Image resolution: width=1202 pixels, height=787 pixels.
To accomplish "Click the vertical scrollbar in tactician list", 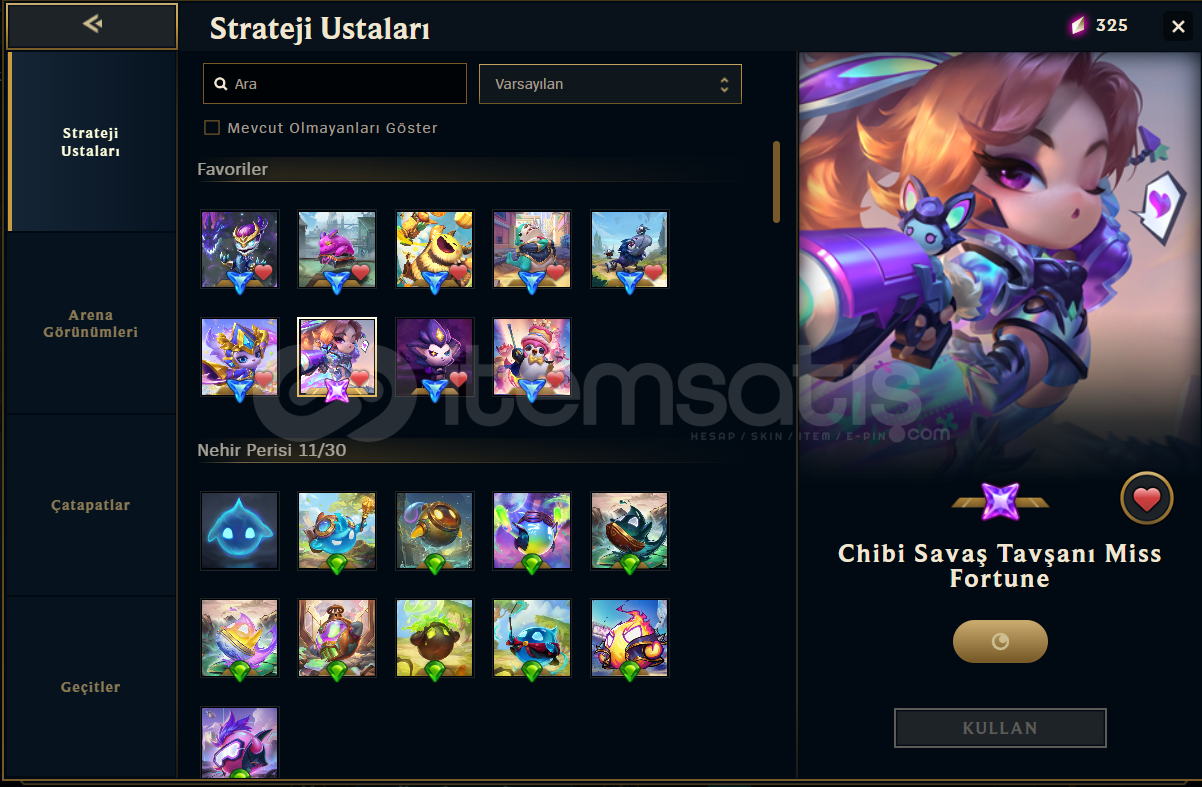I will pyautogui.click(x=776, y=182).
